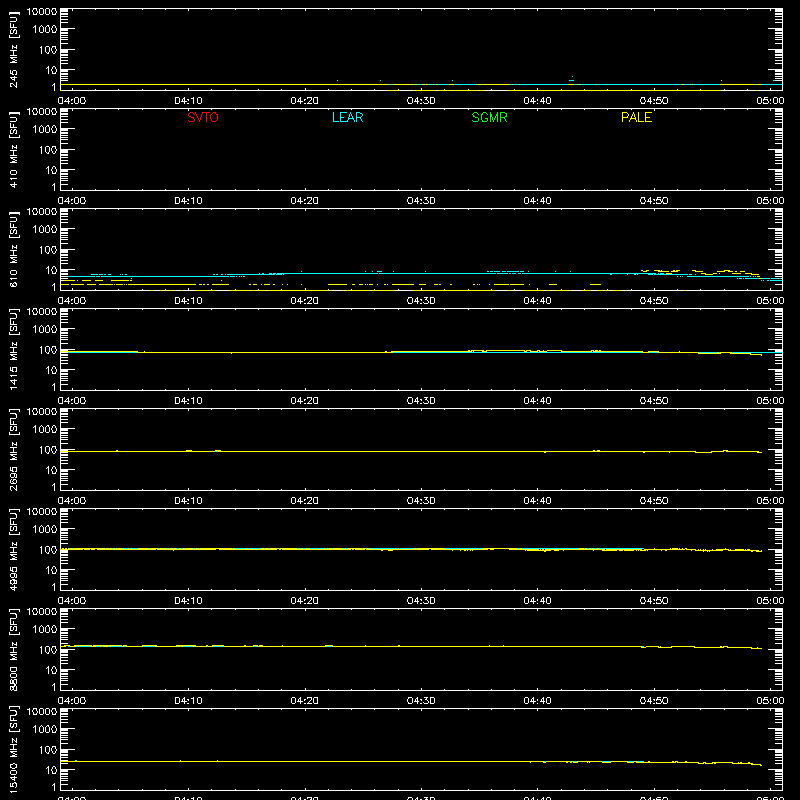Viewport: 800px width, 800px height.
Task: Click the green SGMR legend label
Action: click(489, 117)
